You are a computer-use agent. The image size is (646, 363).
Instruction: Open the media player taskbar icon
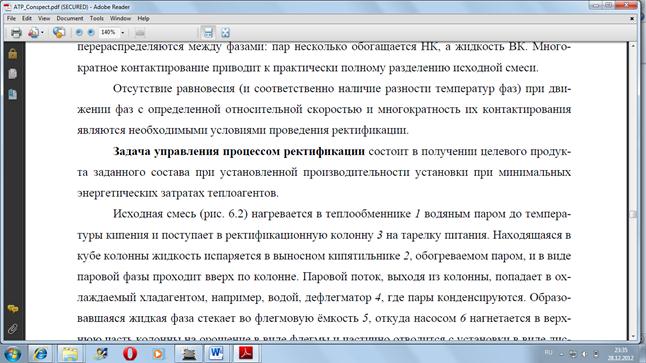pyautogui.click(x=158, y=354)
